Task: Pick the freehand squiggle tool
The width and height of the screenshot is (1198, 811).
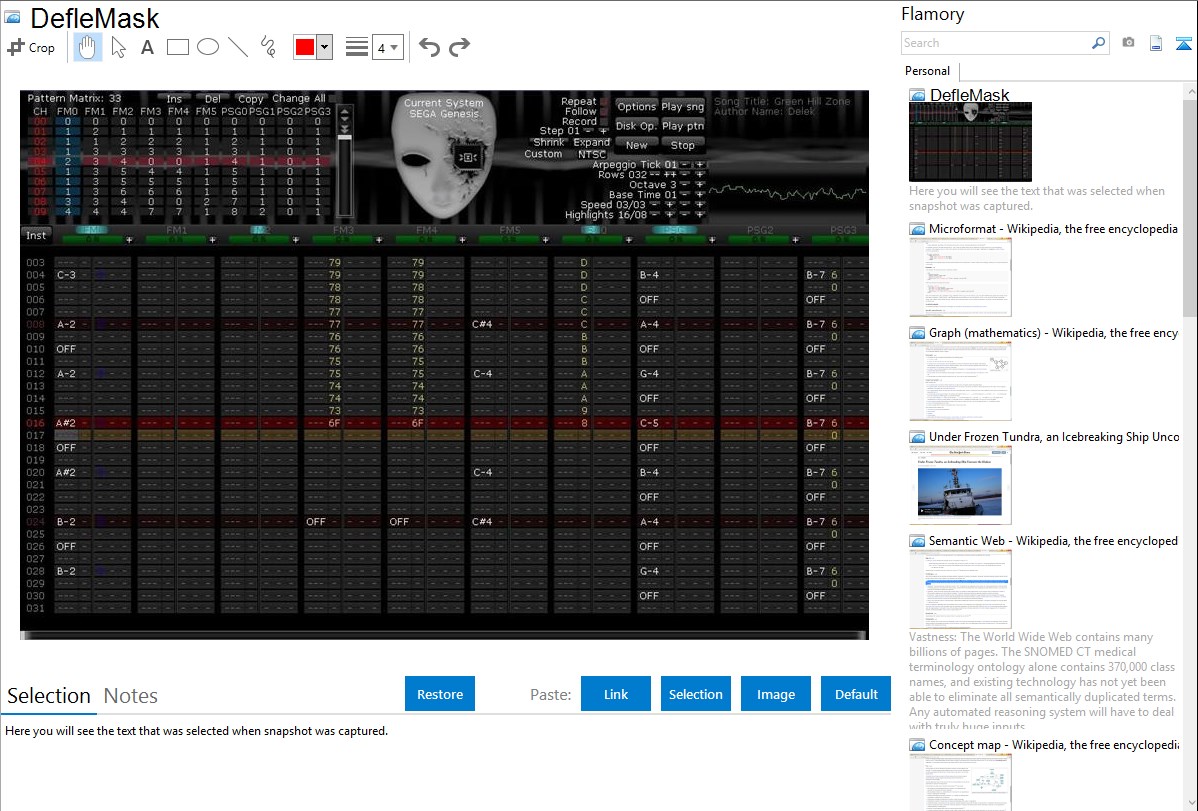Action: 268,47
